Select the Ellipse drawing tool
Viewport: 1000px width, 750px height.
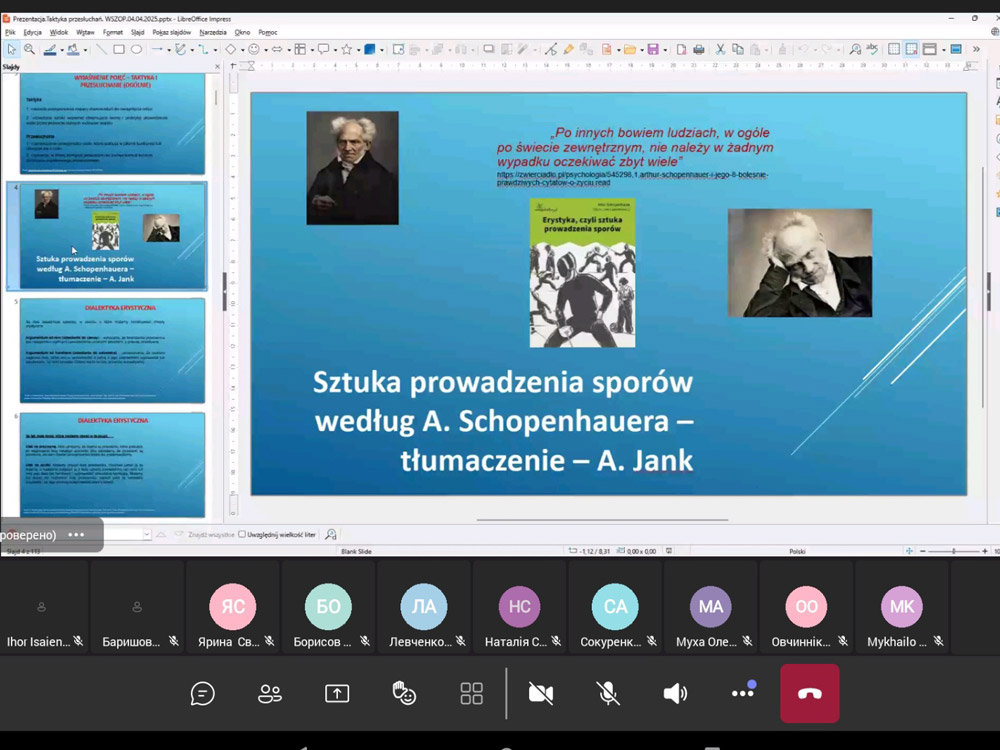tap(136, 49)
